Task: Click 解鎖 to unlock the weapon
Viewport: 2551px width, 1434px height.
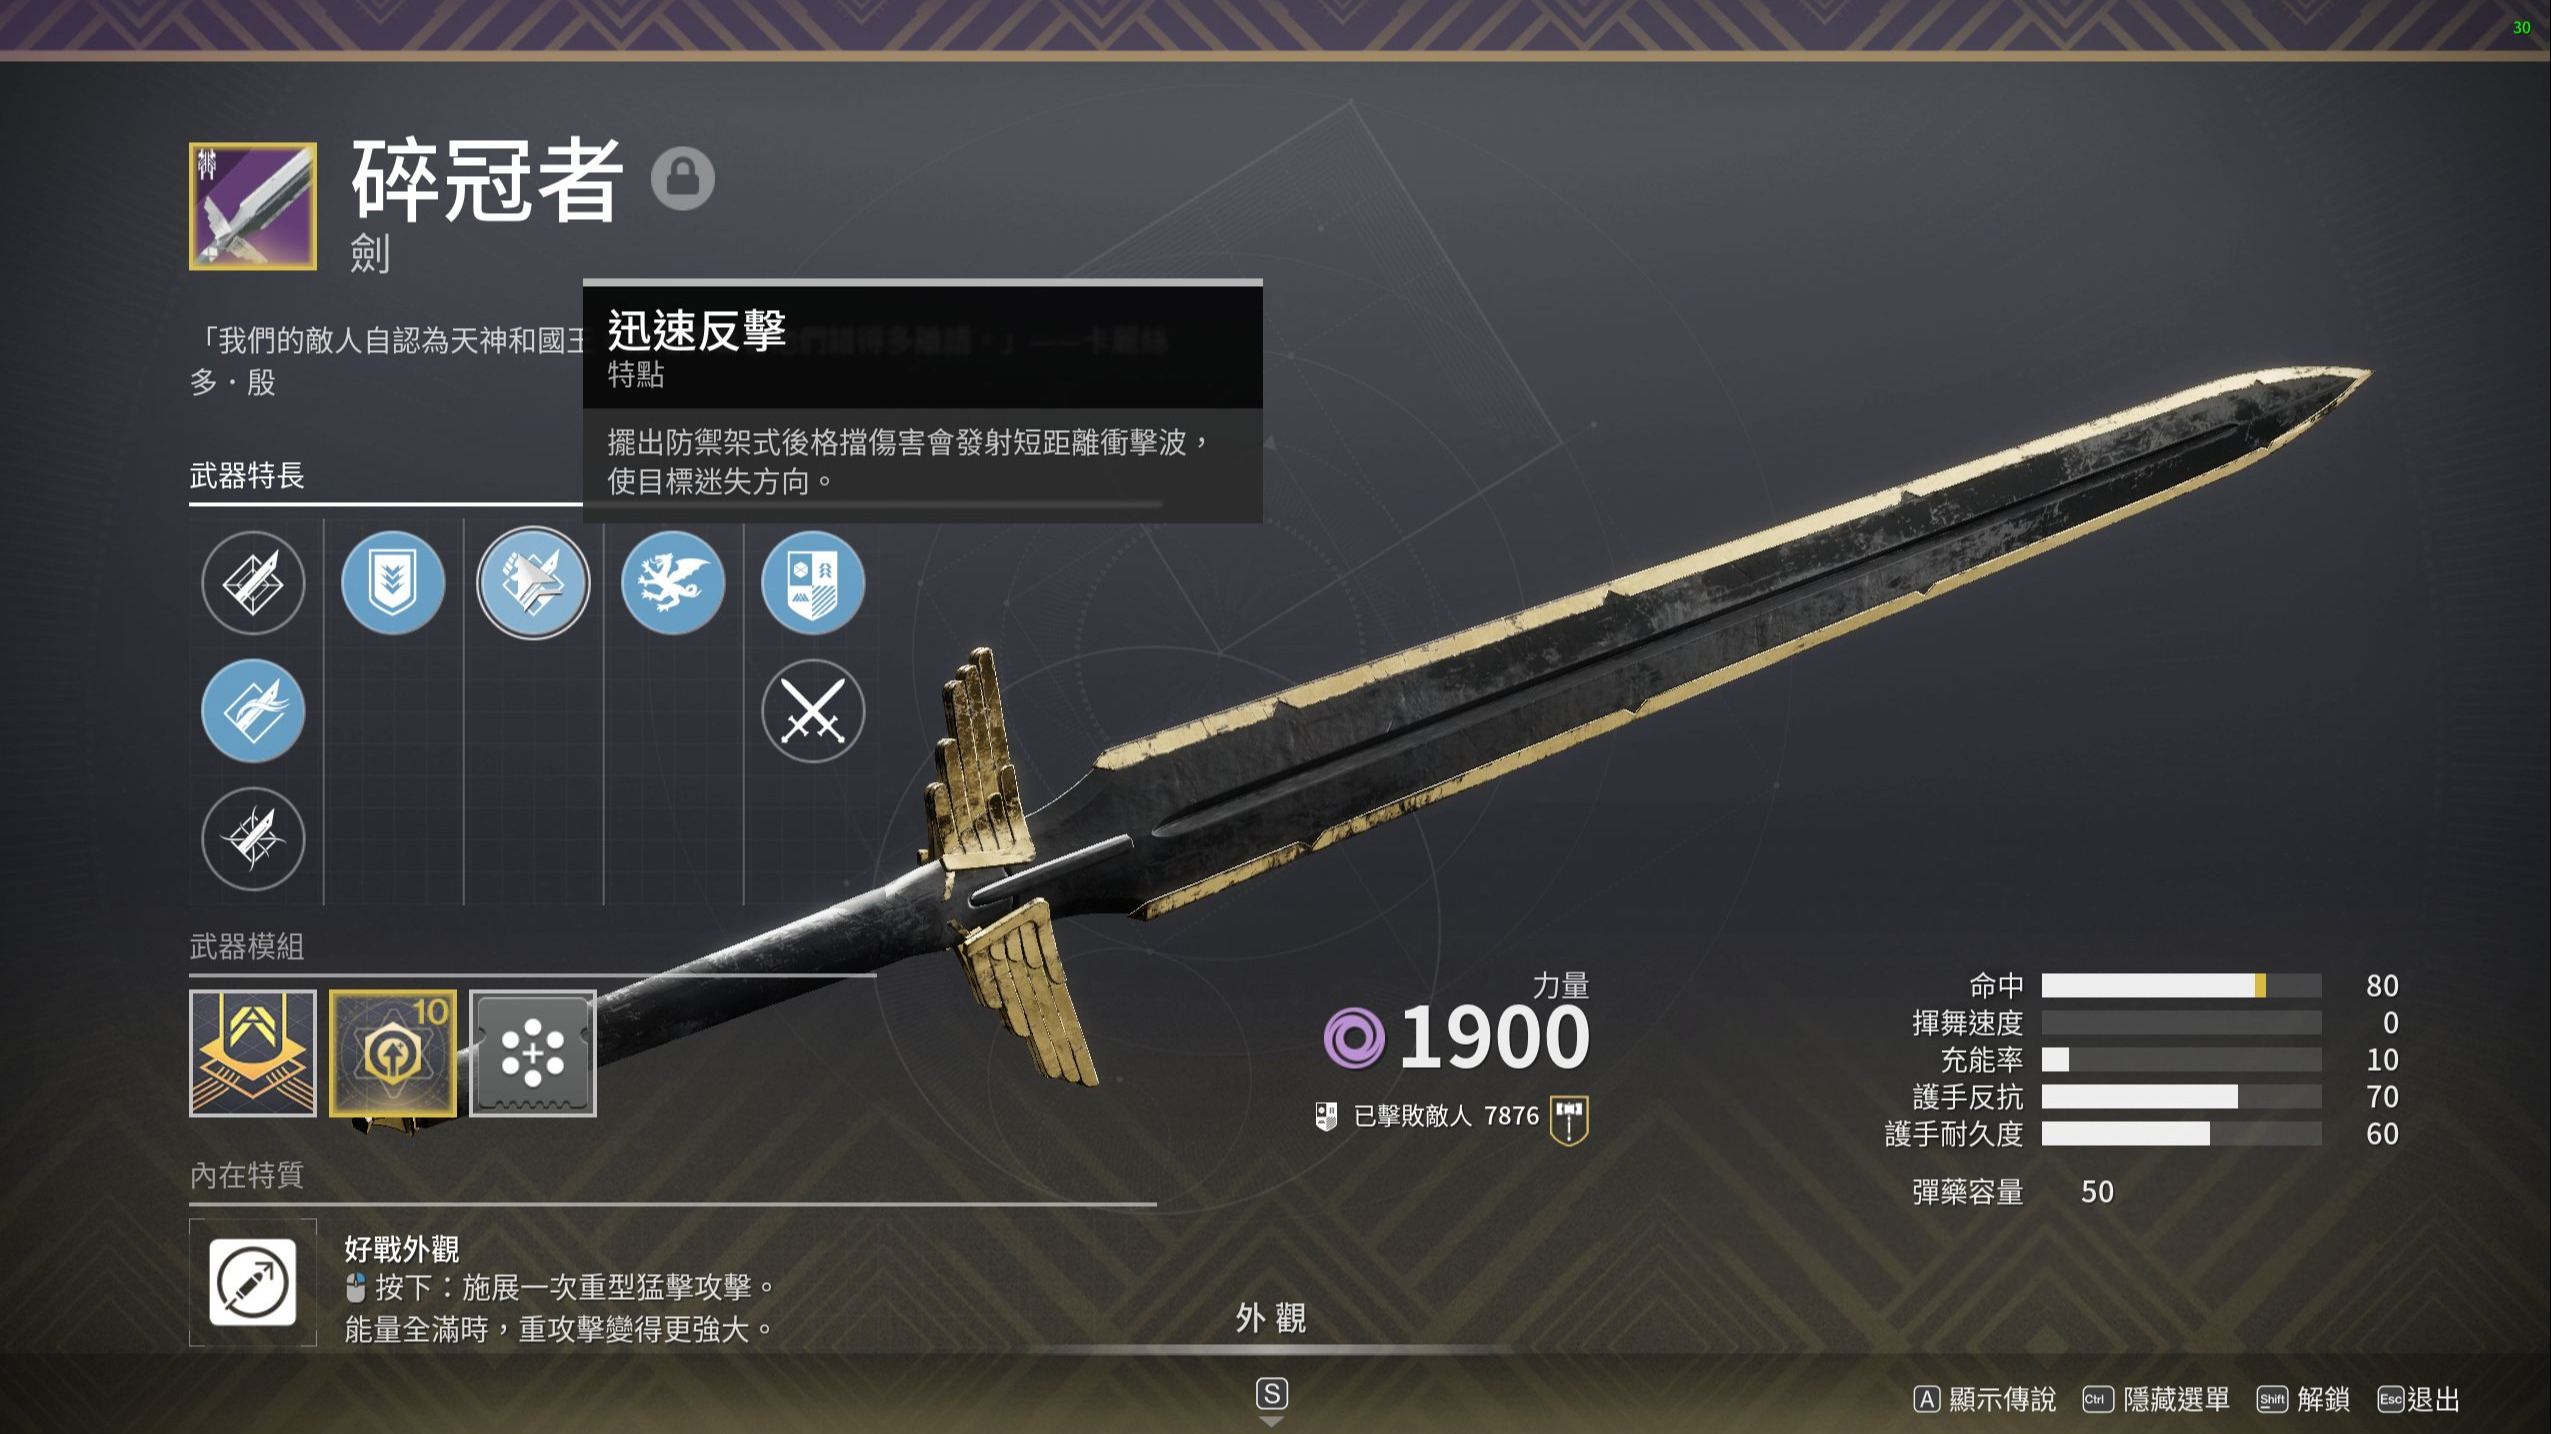Action: click(2304, 1399)
